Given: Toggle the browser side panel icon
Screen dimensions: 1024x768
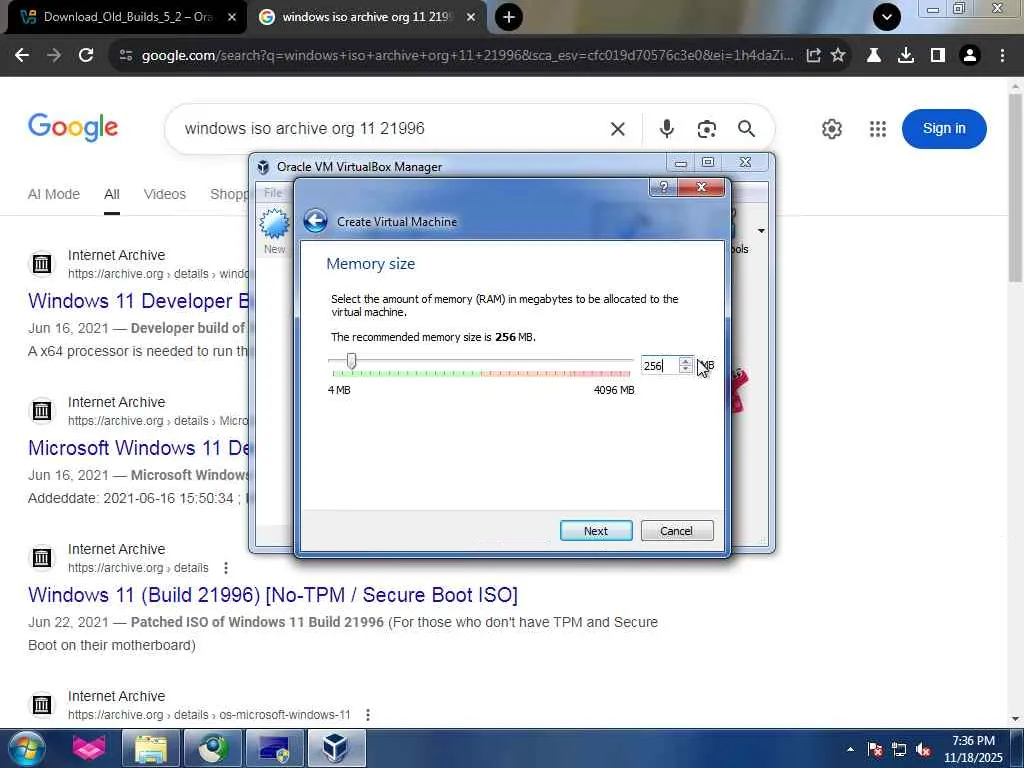Looking at the screenshot, I should (x=938, y=56).
